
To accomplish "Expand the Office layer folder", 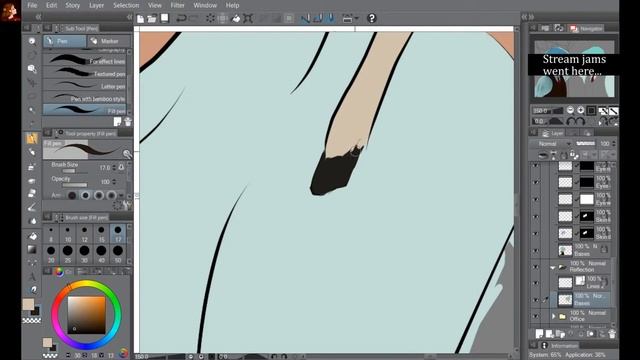I will click(x=553, y=316).
